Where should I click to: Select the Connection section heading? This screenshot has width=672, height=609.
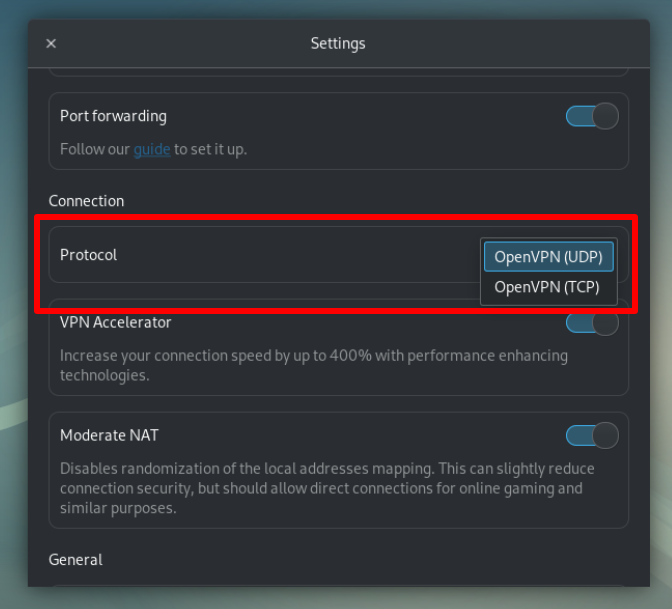point(86,201)
